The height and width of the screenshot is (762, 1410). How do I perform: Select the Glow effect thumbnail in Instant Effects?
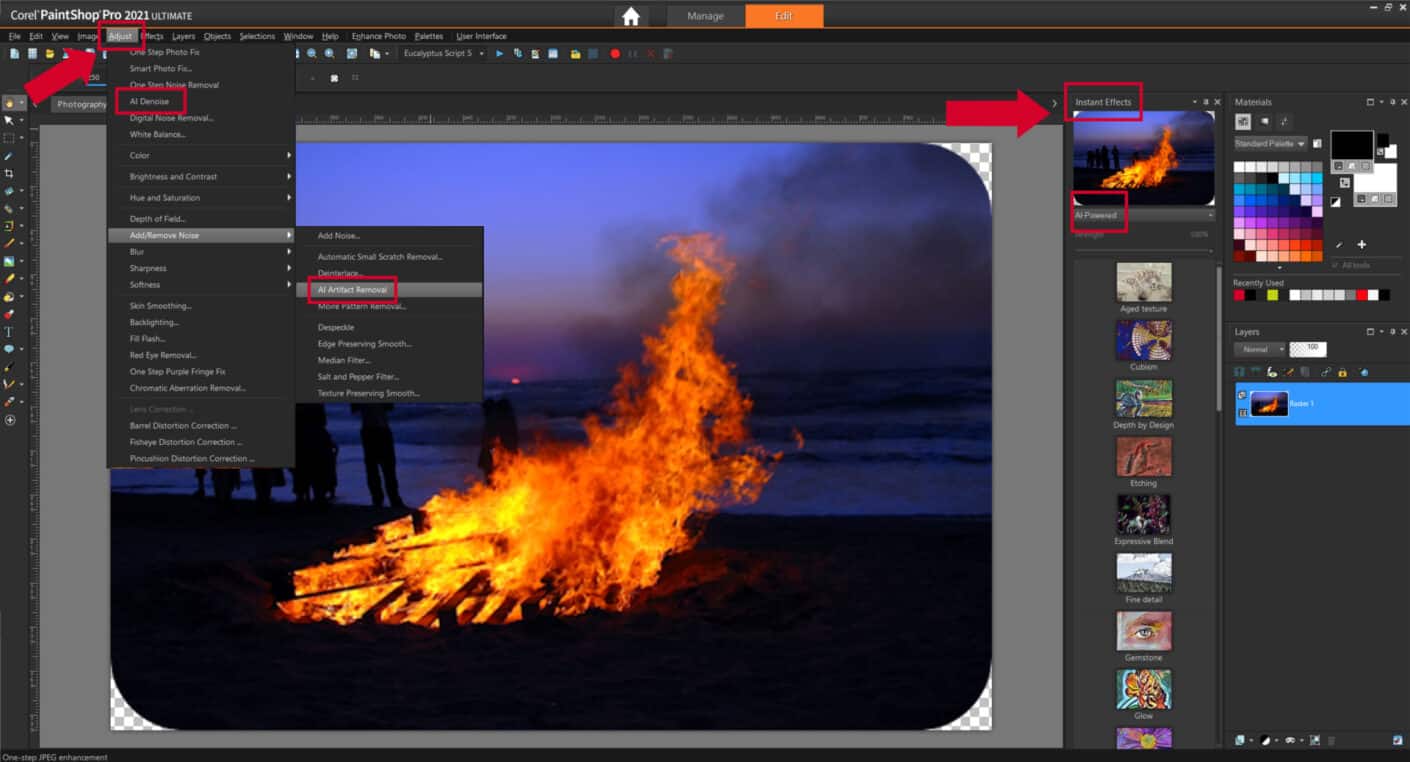point(1143,689)
